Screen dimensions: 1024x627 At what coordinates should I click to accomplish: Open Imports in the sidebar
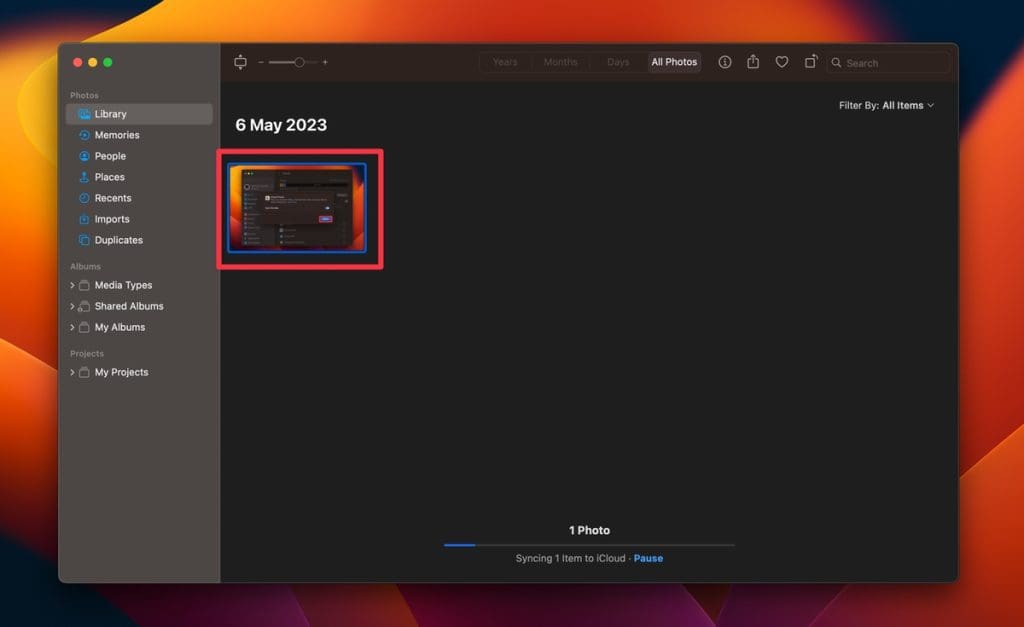point(139,219)
